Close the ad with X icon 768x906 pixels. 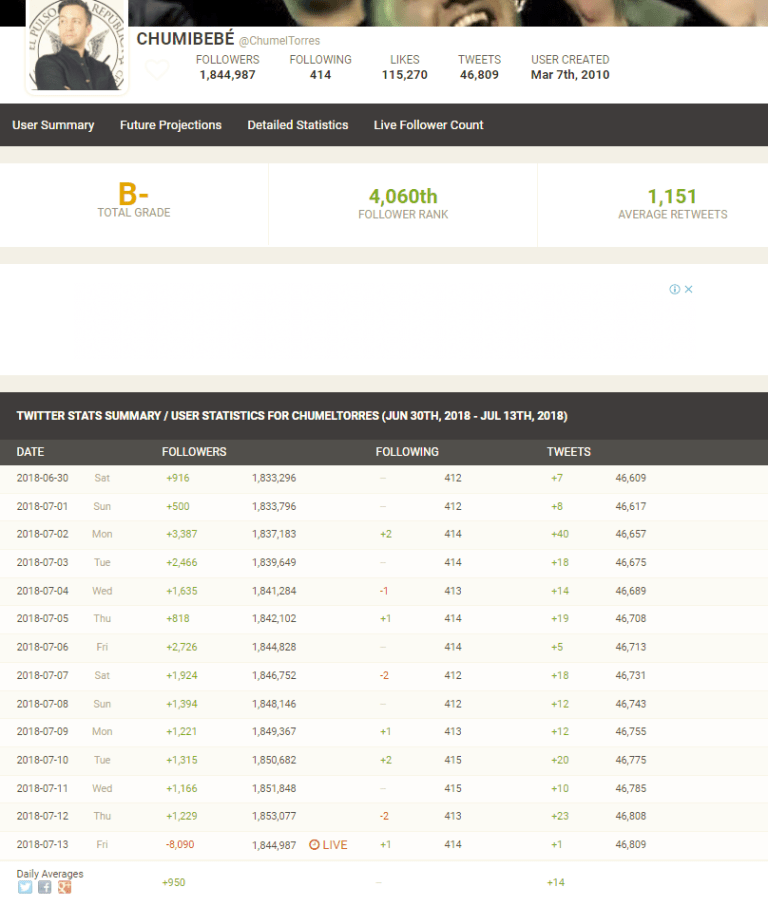689,289
